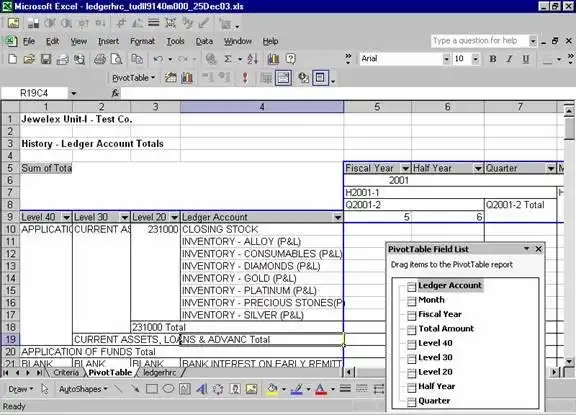The image size is (576, 415).
Task: Open the Ledger Account filter dropdown
Action: (x=338, y=217)
